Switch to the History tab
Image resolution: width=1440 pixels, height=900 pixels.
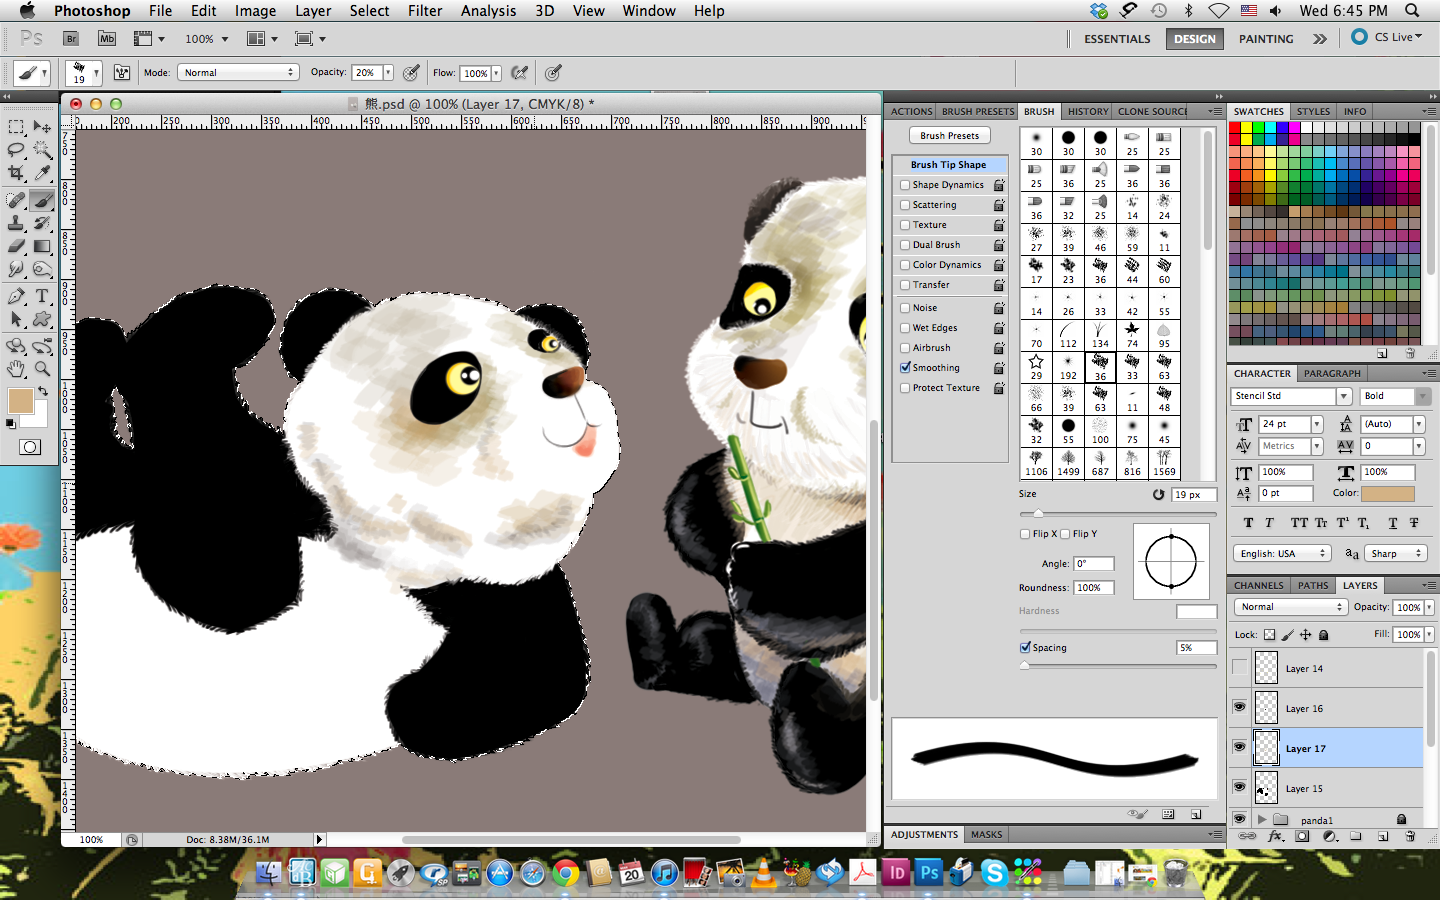click(1088, 112)
